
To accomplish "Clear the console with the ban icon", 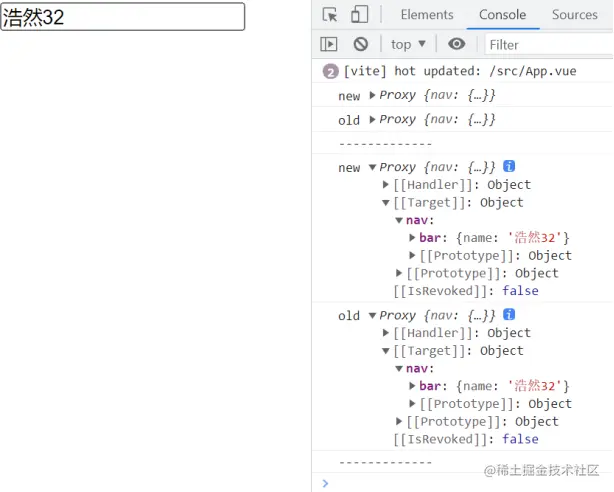I will (x=361, y=44).
